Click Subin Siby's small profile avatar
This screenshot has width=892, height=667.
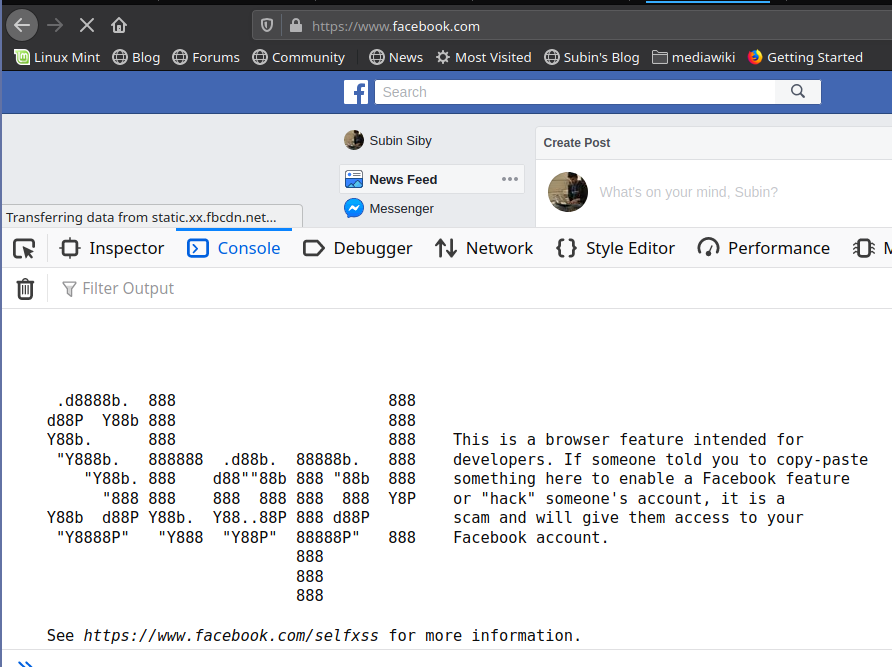(x=354, y=140)
